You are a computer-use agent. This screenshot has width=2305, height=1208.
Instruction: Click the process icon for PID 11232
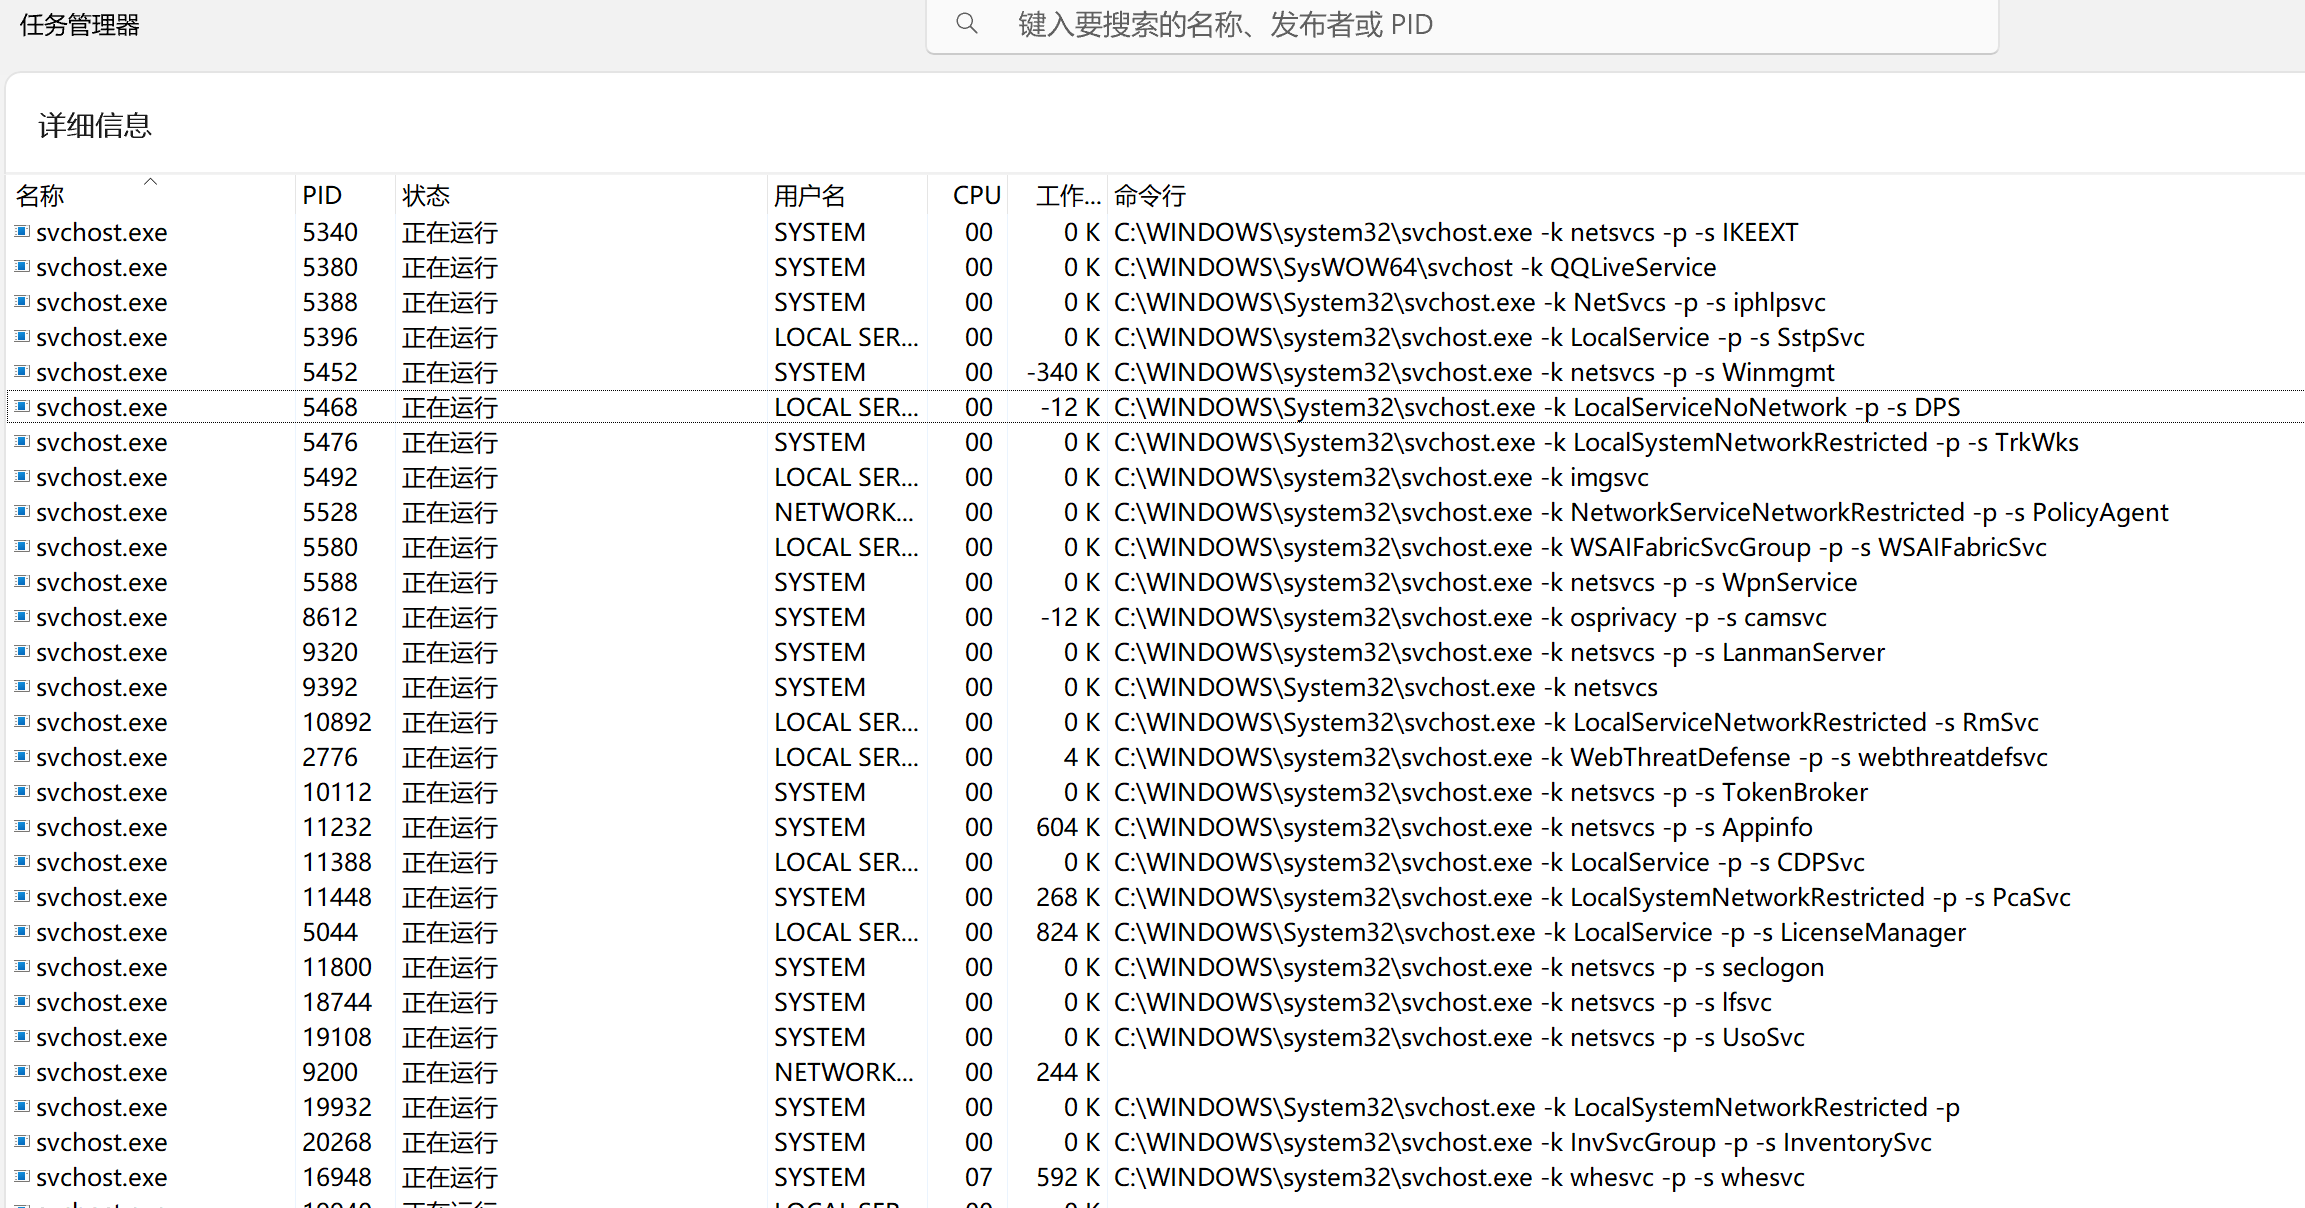coord(22,827)
